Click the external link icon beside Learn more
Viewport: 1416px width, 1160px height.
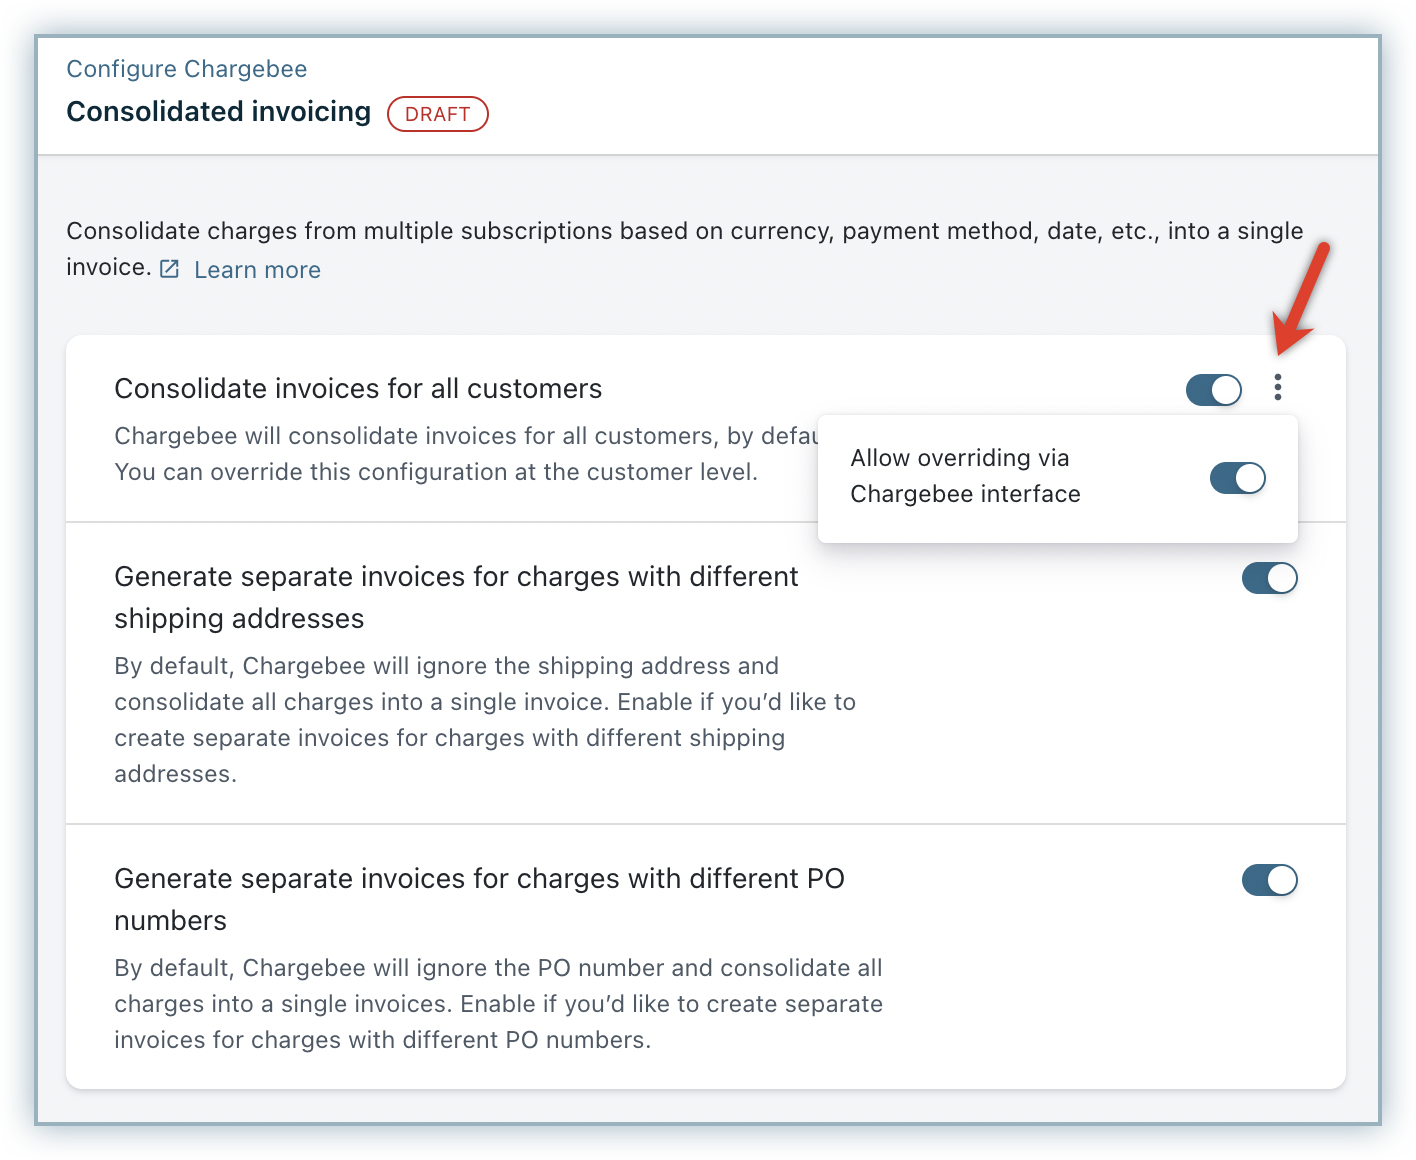(170, 269)
